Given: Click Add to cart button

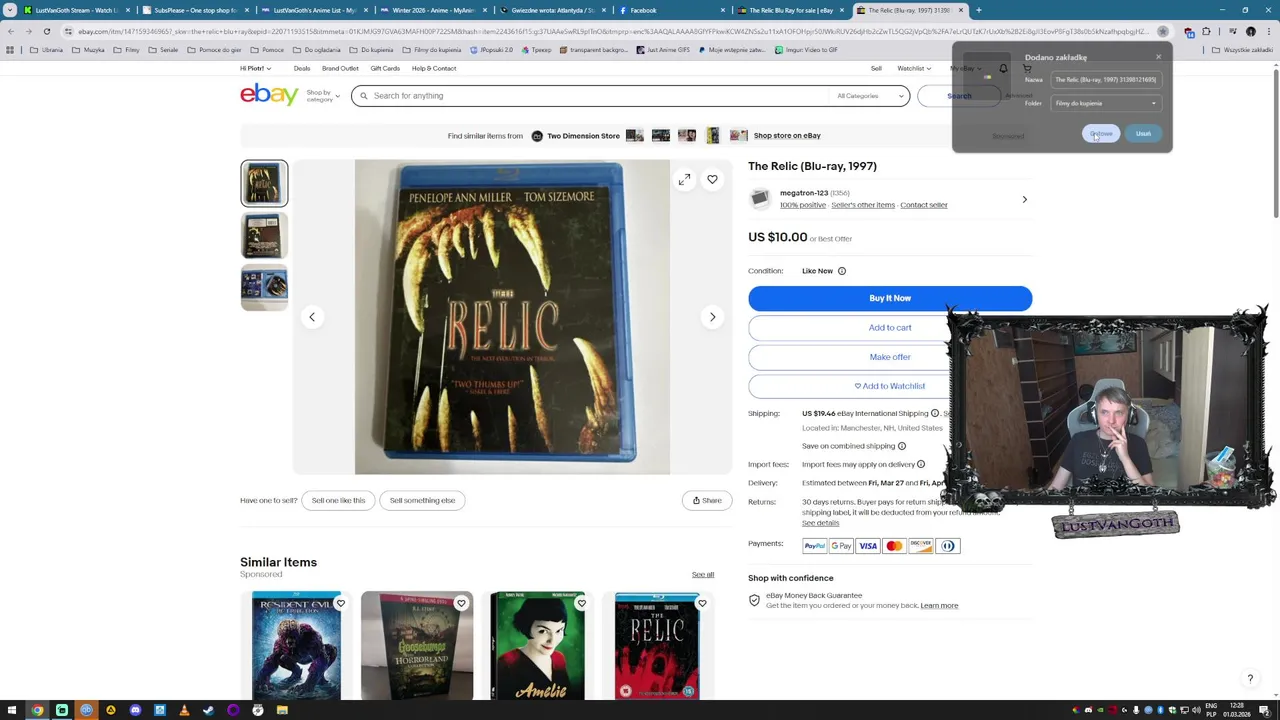Looking at the screenshot, I should tap(890, 328).
